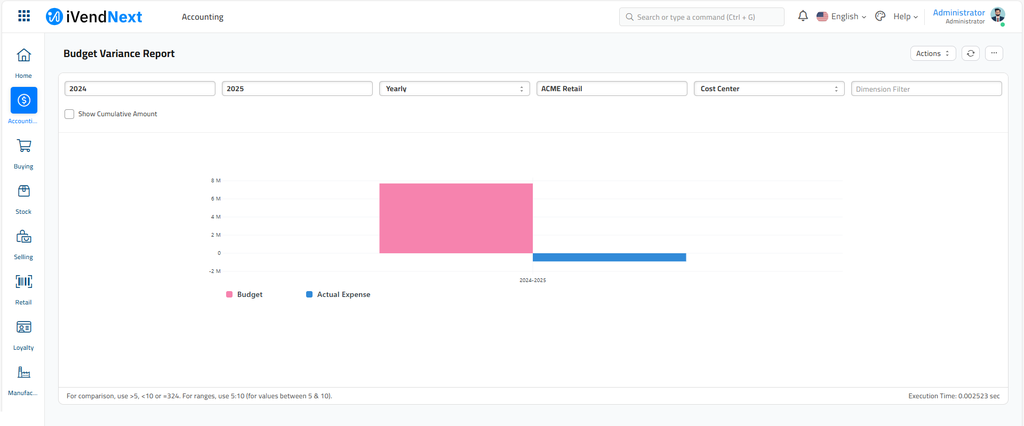Click the Dimension Filter input field
This screenshot has height=426, width=1024.
click(x=926, y=89)
